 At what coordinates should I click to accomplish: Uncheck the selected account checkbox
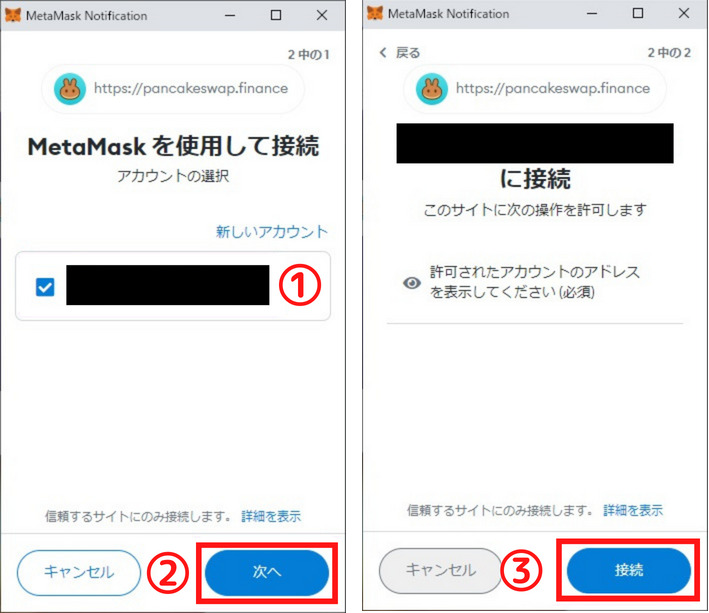point(45,287)
